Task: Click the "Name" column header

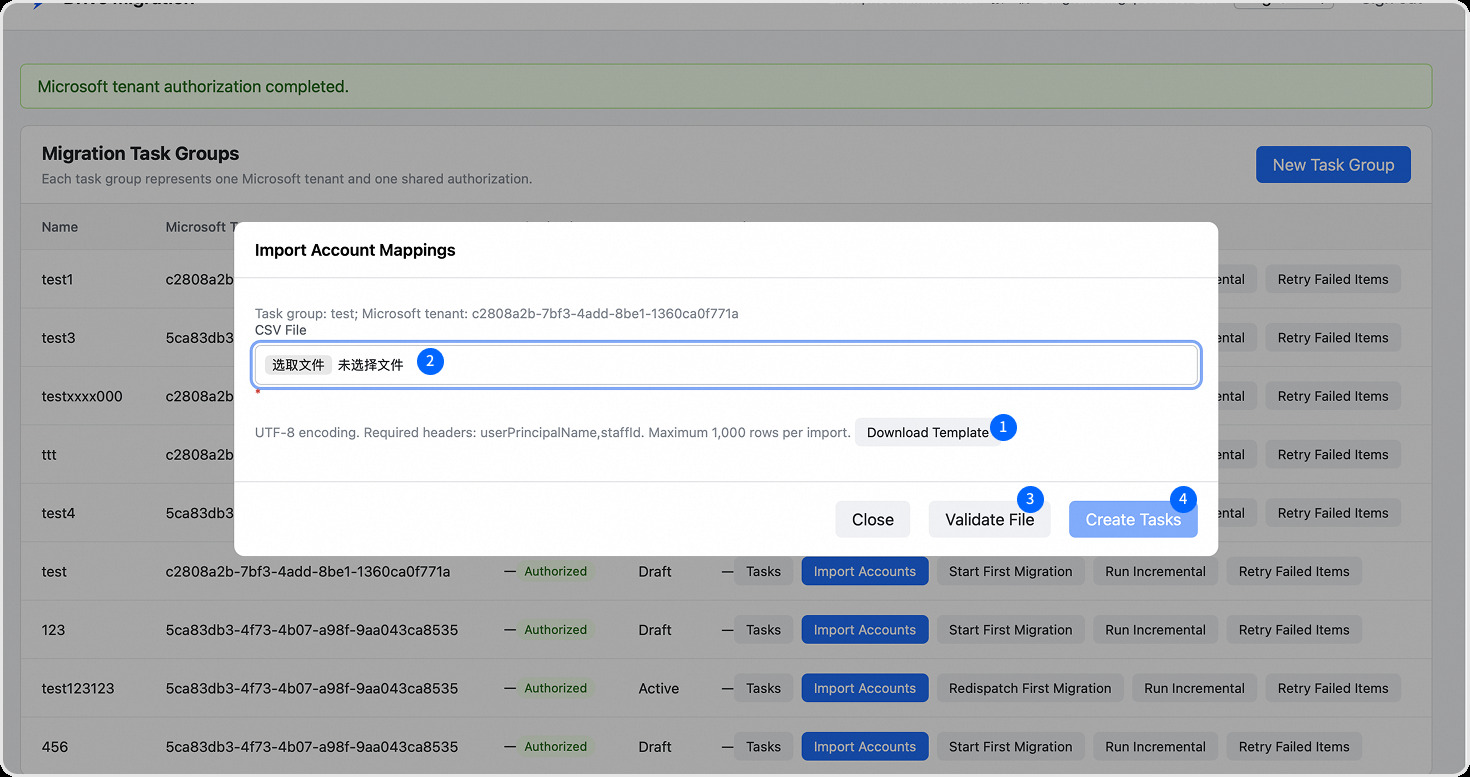Action: point(60,227)
